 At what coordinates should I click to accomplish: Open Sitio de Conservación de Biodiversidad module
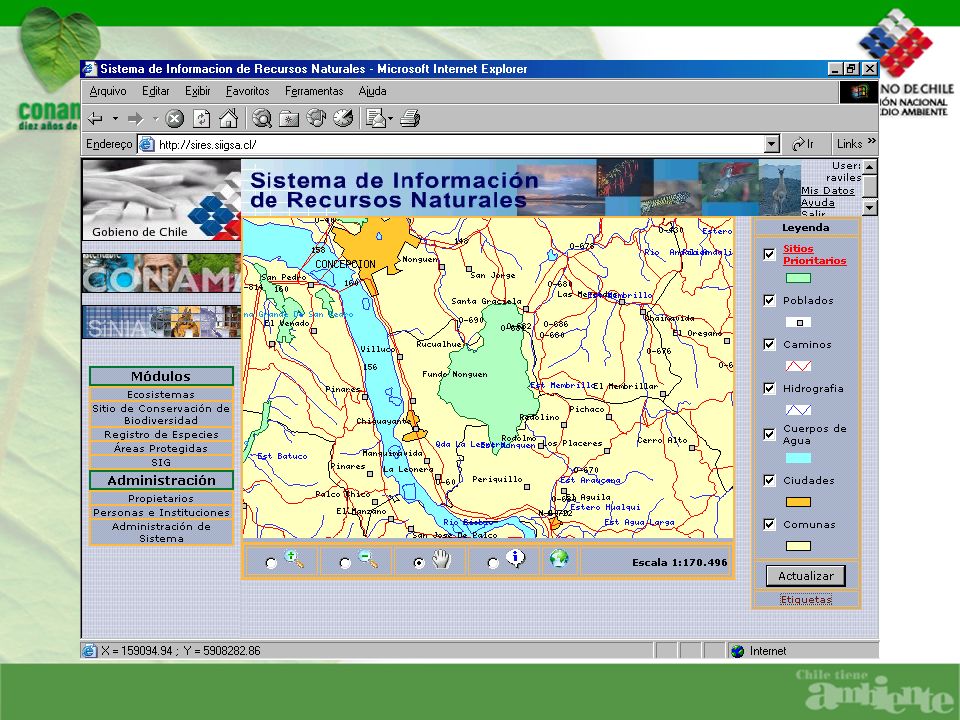point(161,414)
